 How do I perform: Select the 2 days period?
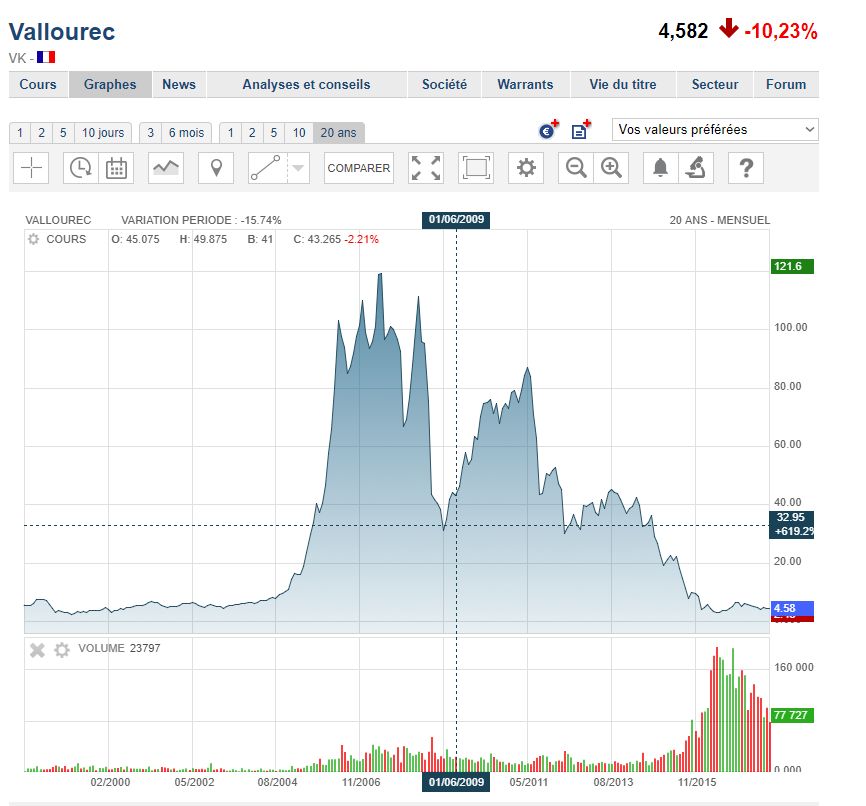[x=41, y=133]
